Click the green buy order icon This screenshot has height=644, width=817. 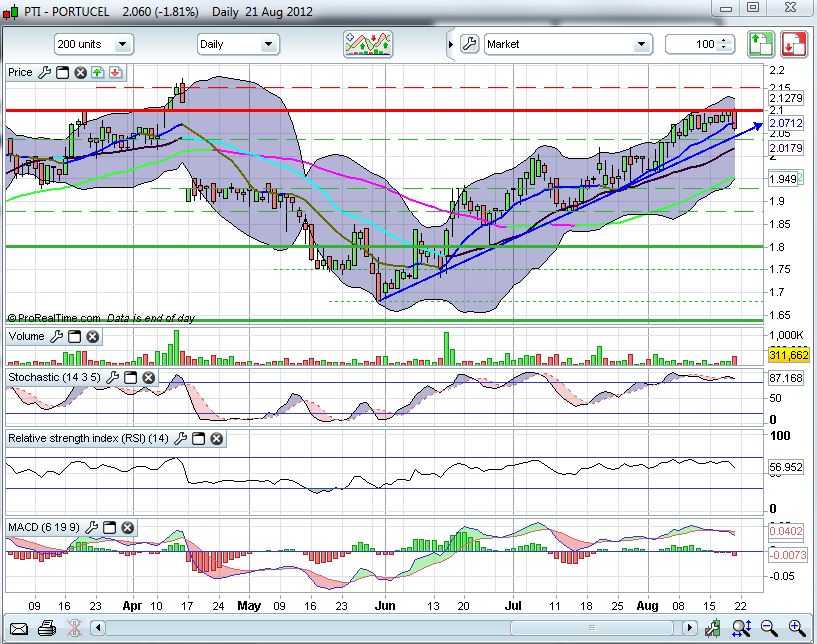(761, 44)
